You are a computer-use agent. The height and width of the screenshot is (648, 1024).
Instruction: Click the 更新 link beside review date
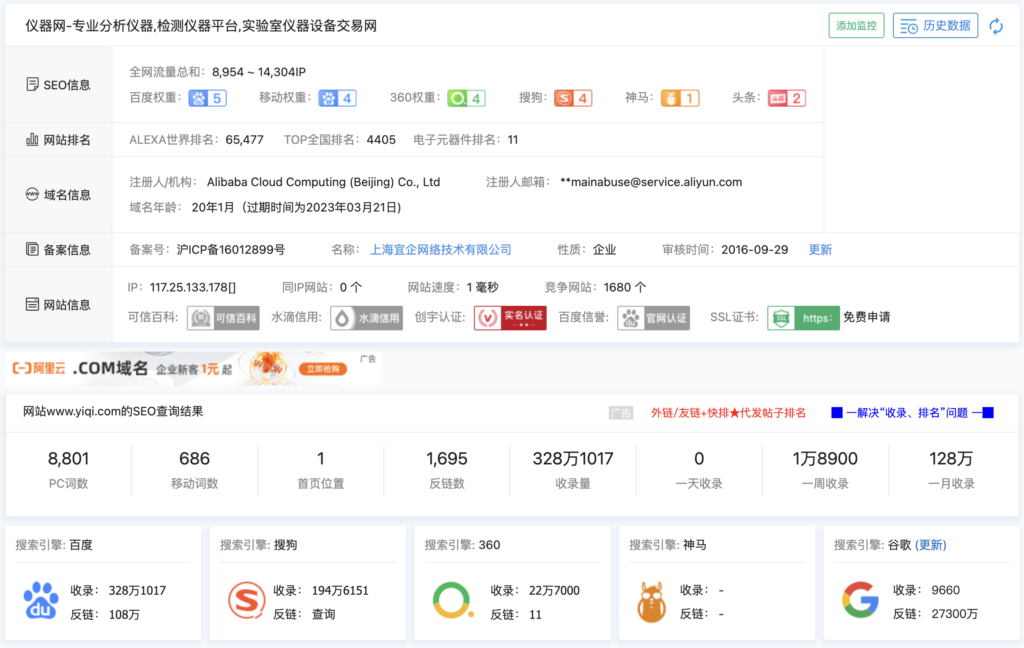click(x=820, y=250)
